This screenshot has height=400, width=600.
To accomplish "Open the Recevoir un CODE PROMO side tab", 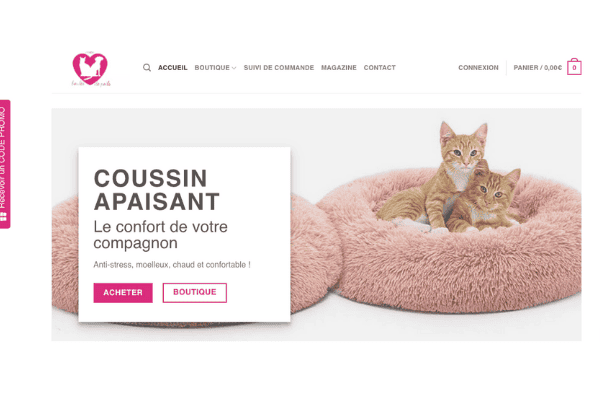I will pos(5,164).
